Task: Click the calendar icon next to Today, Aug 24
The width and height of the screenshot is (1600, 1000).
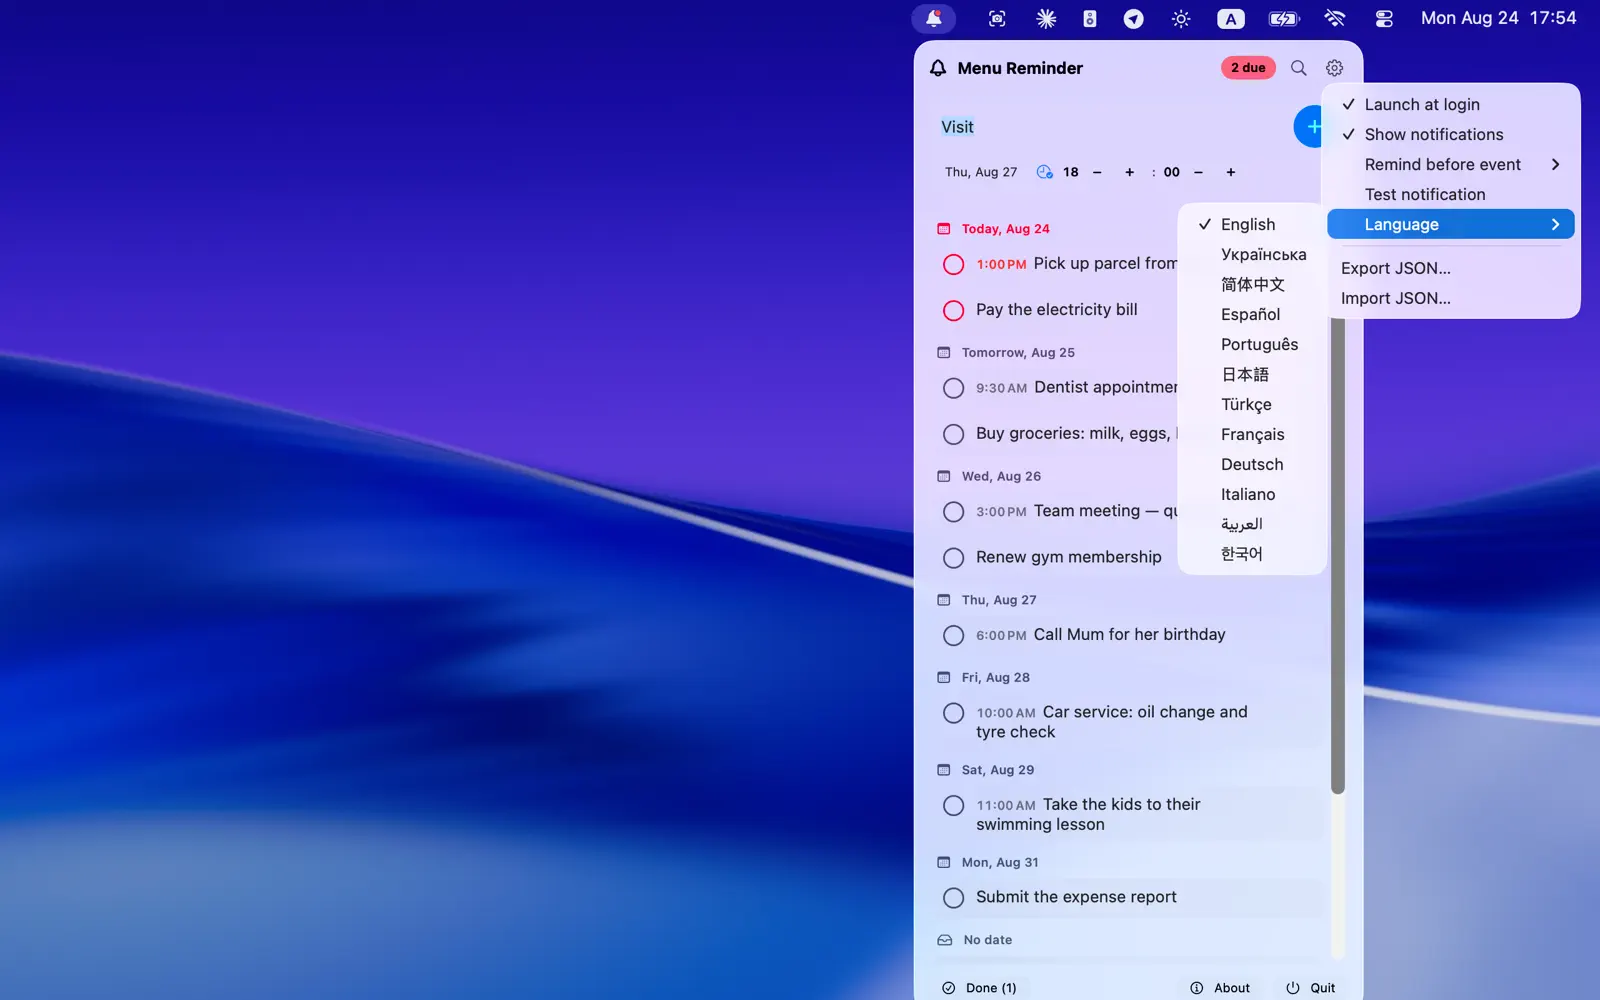Action: pos(943,229)
